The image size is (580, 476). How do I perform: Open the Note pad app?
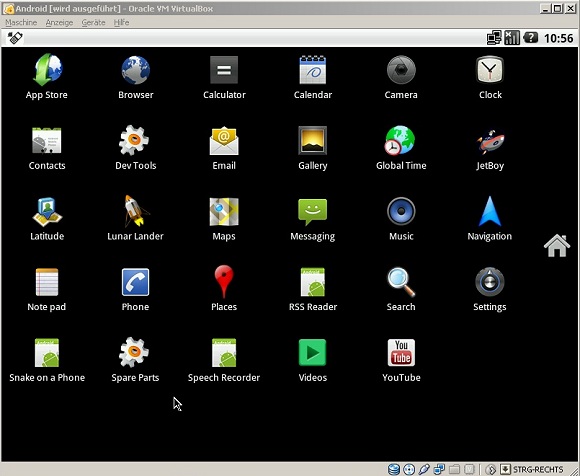pyautogui.click(x=47, y=289)
